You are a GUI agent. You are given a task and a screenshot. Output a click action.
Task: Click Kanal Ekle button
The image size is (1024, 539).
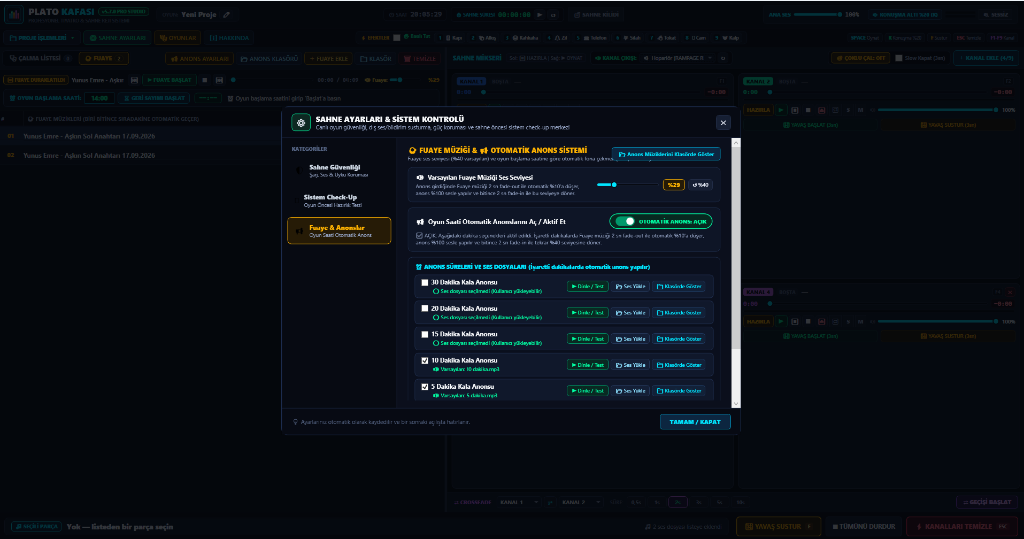click(x=985, y=58)
